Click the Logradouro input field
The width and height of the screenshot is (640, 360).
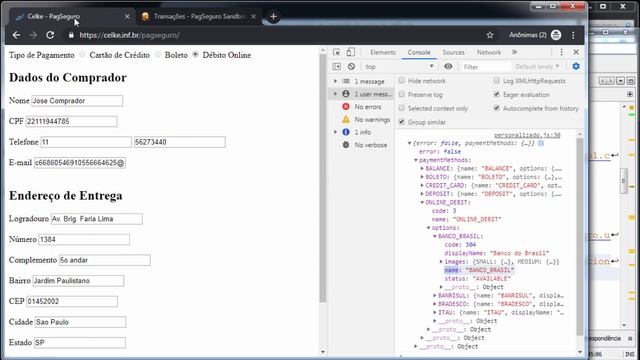97,219
